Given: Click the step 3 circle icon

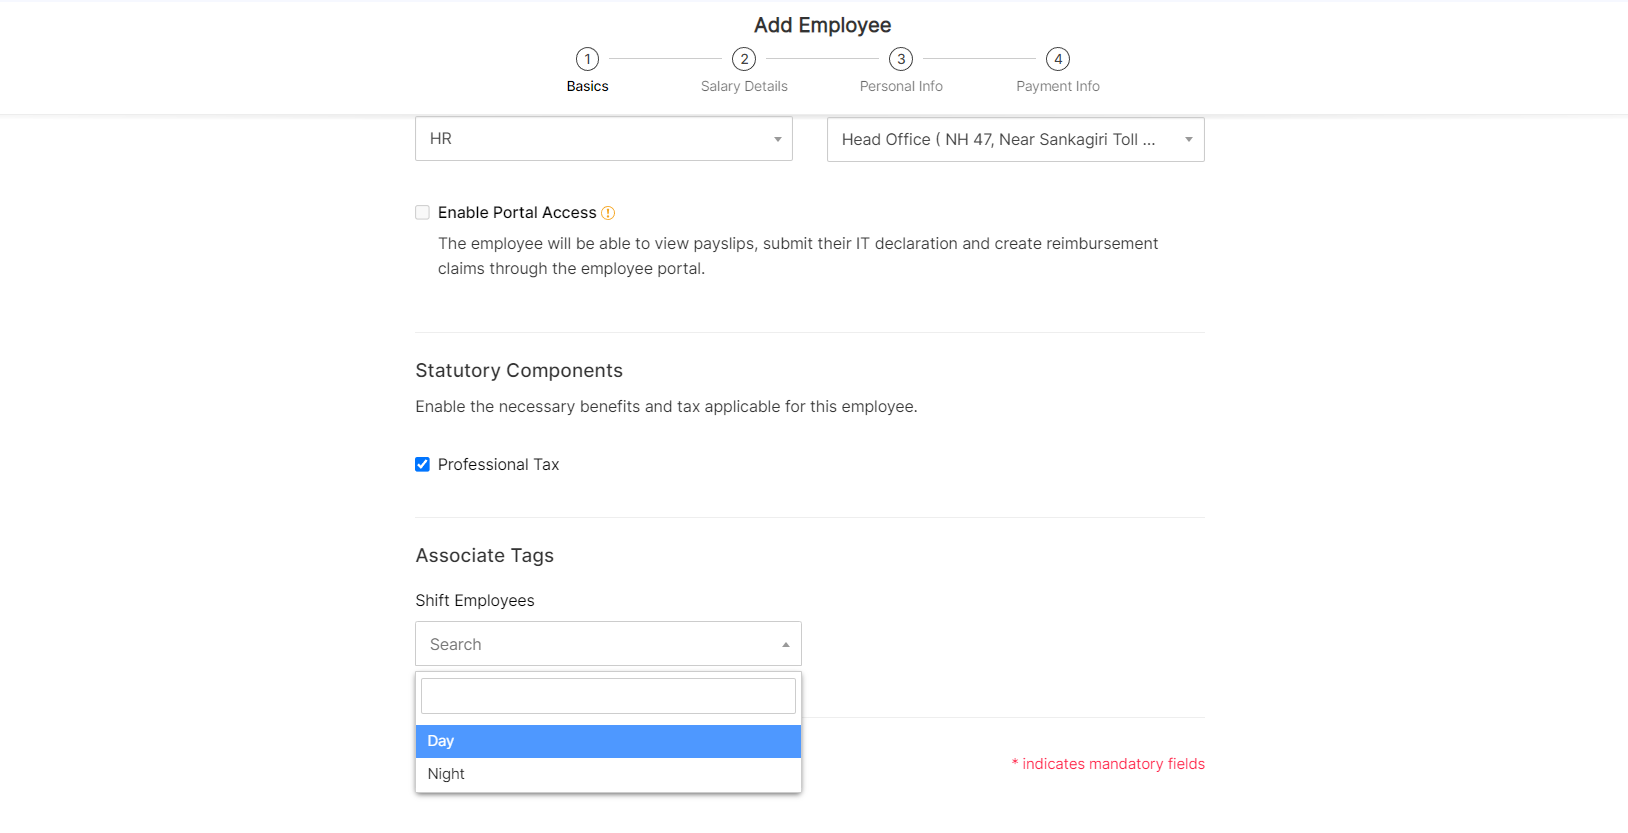Looking at the screenshot, I should [901, 59].
